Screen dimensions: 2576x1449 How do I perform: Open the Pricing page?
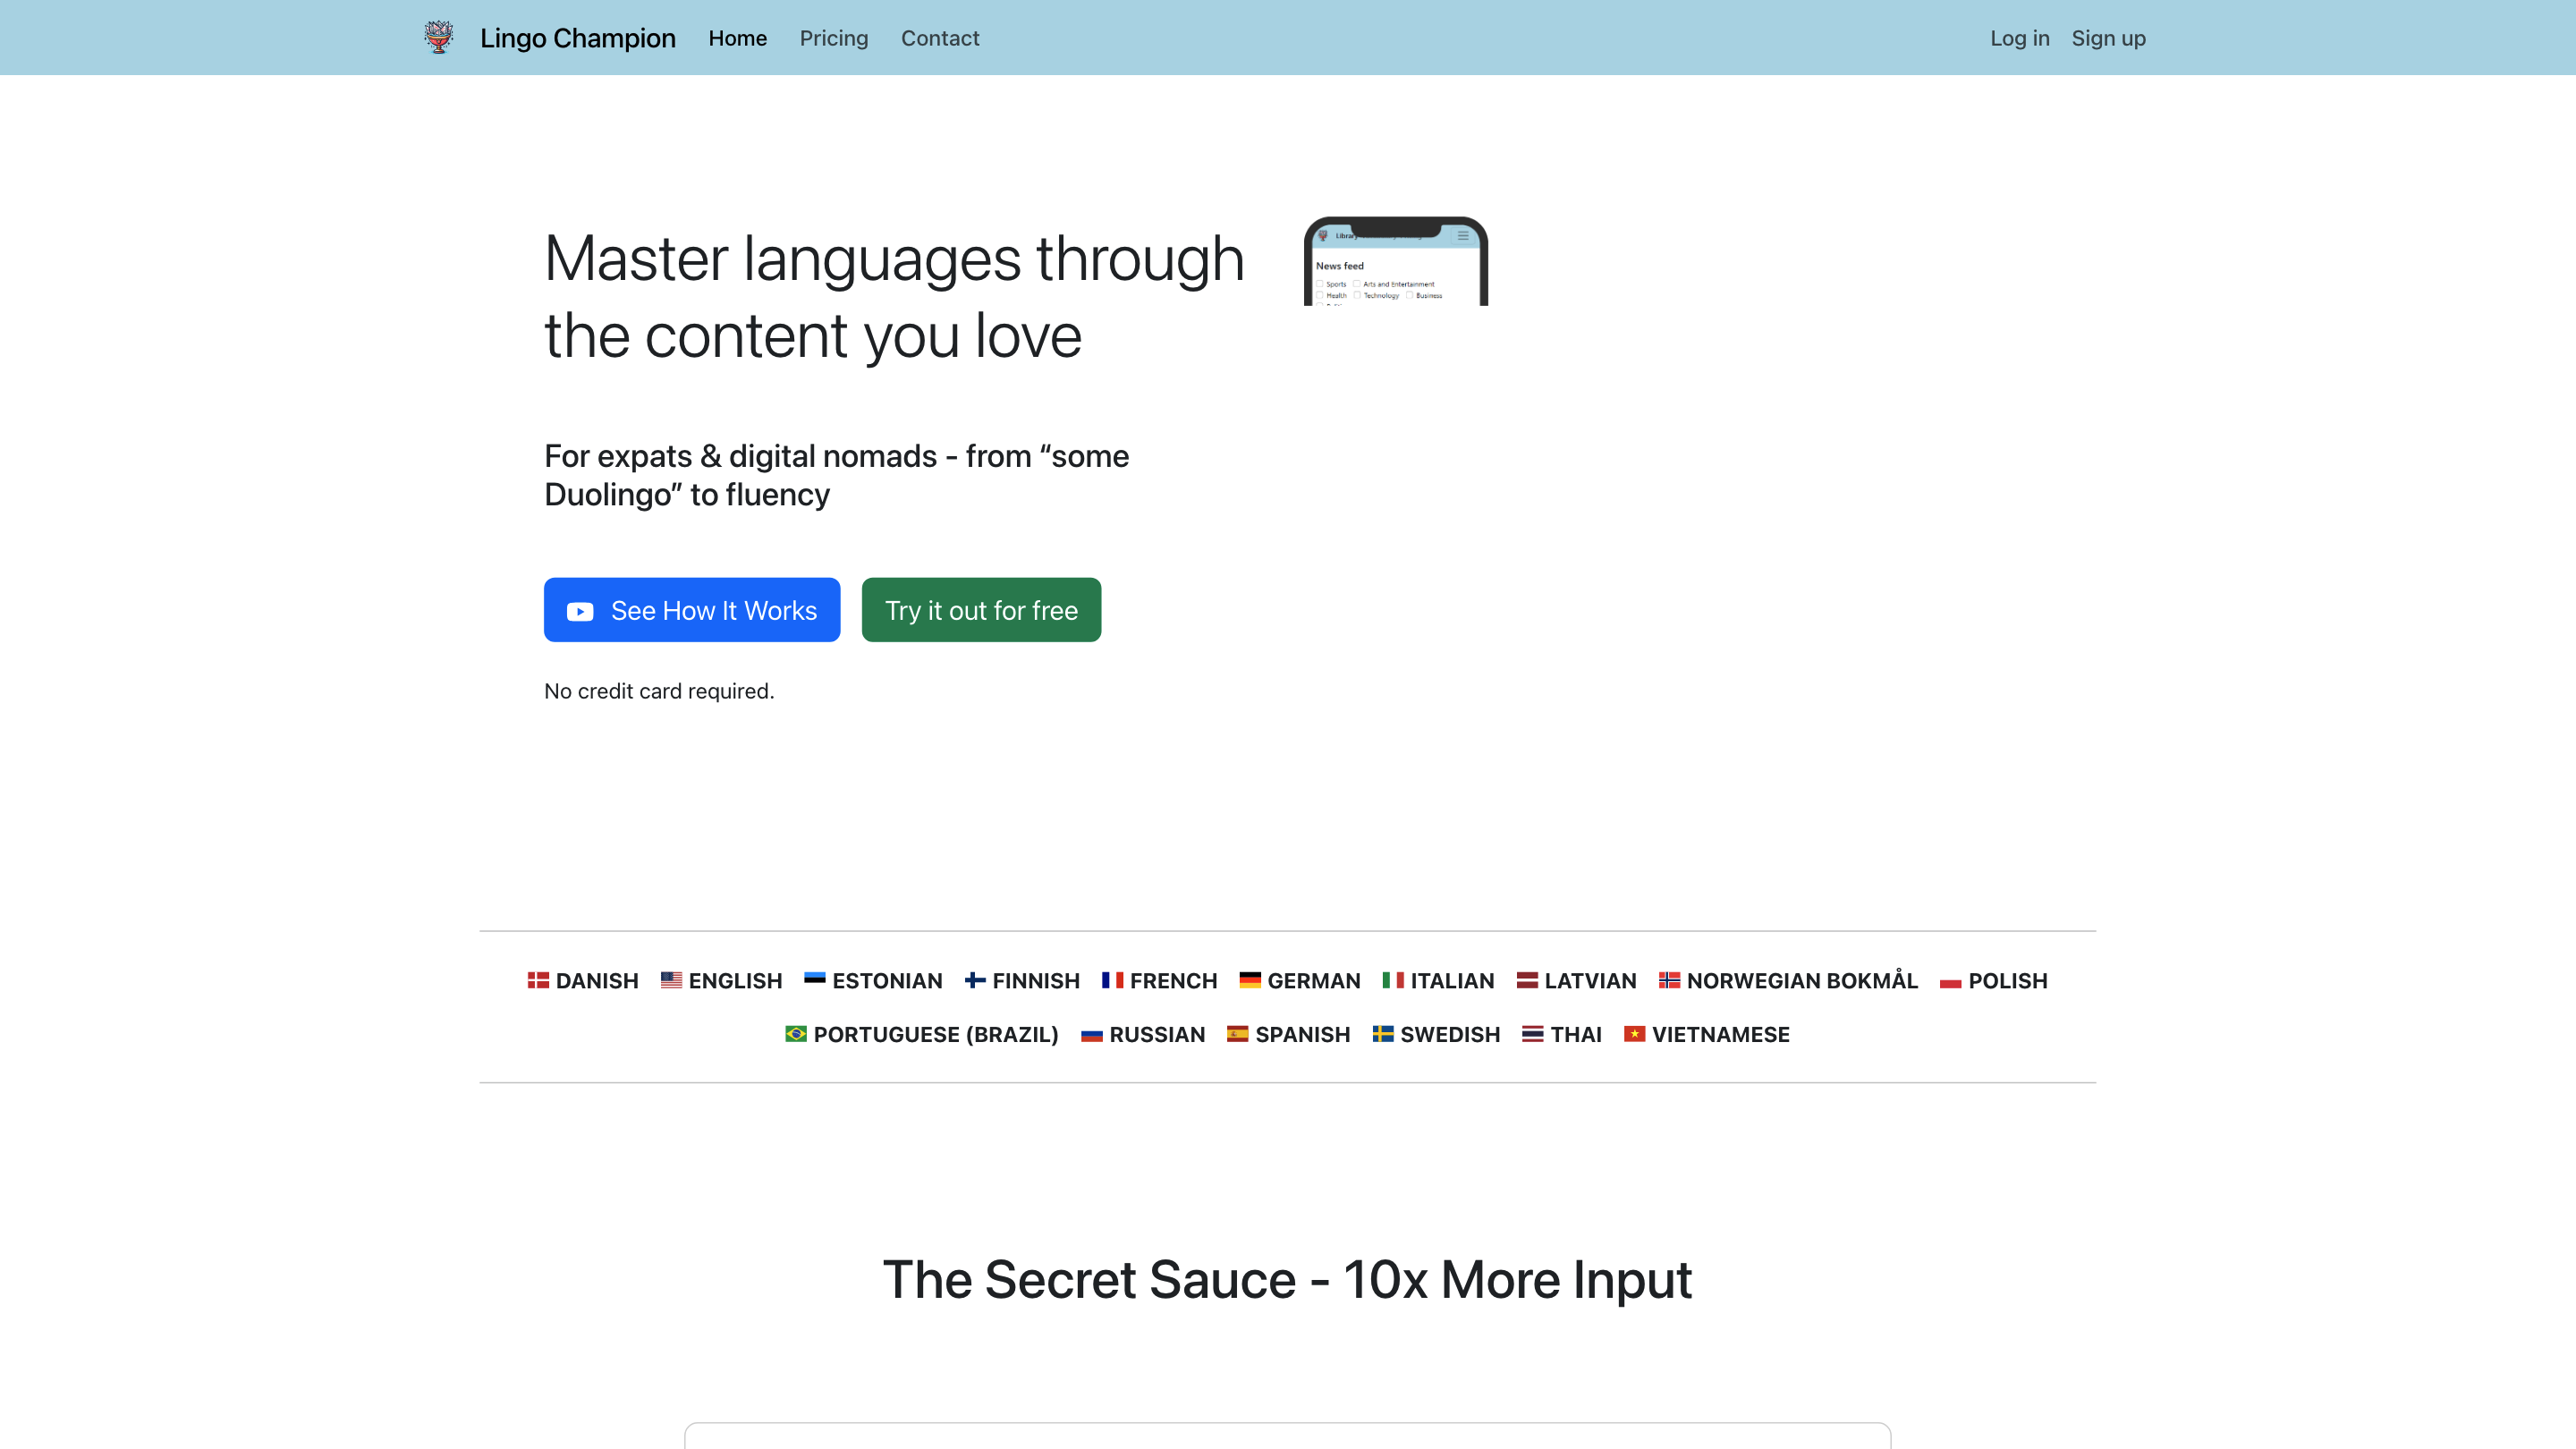click(833, 38)
